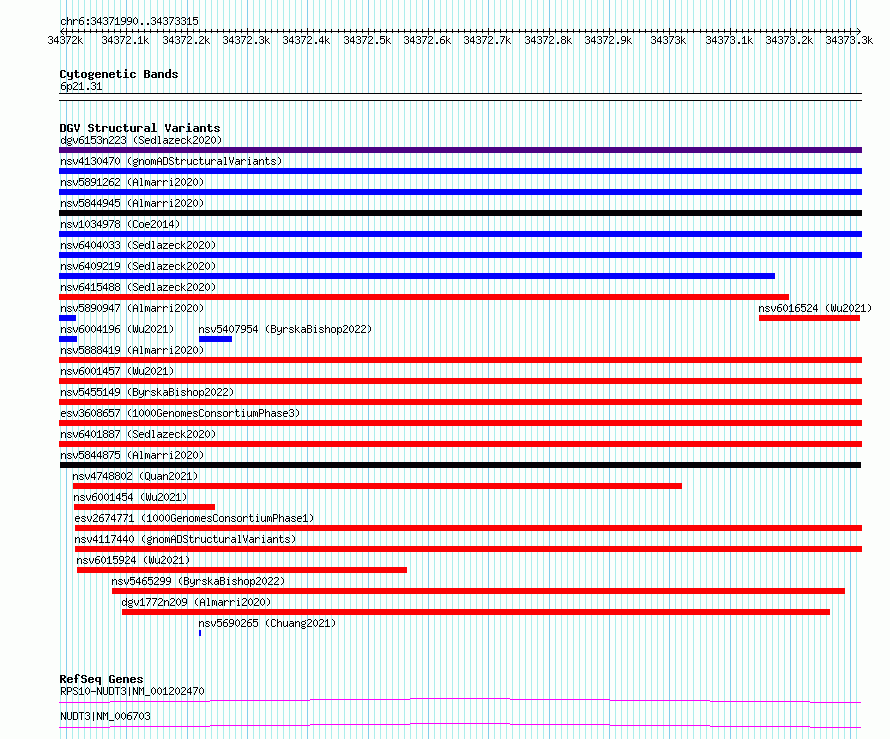Image resolution: width=890 pixels, height=739 pixels.
Task: Click the DGV Structural Variants track title
Action: point(140,128)
